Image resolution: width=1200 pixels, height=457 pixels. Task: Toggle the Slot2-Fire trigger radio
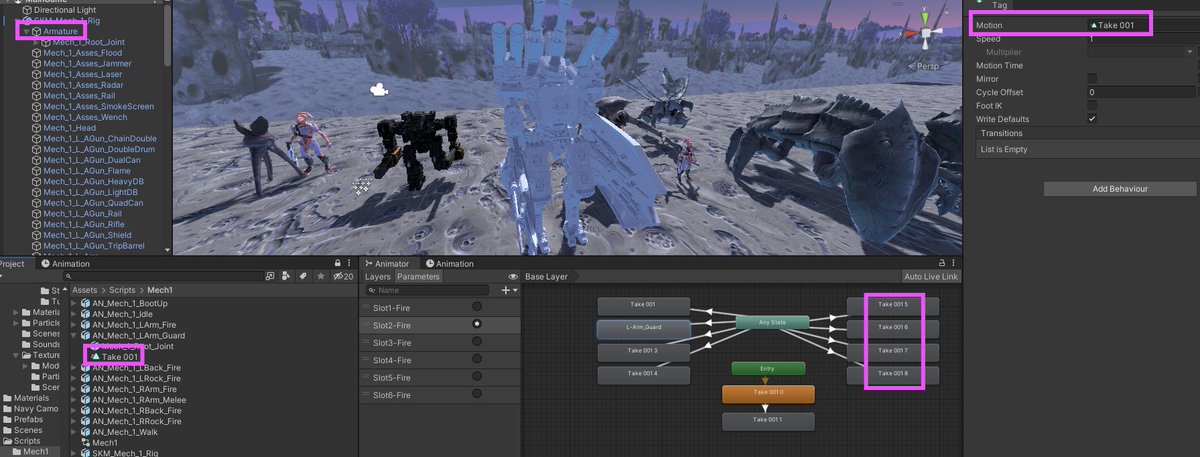[x=477, y=324]
